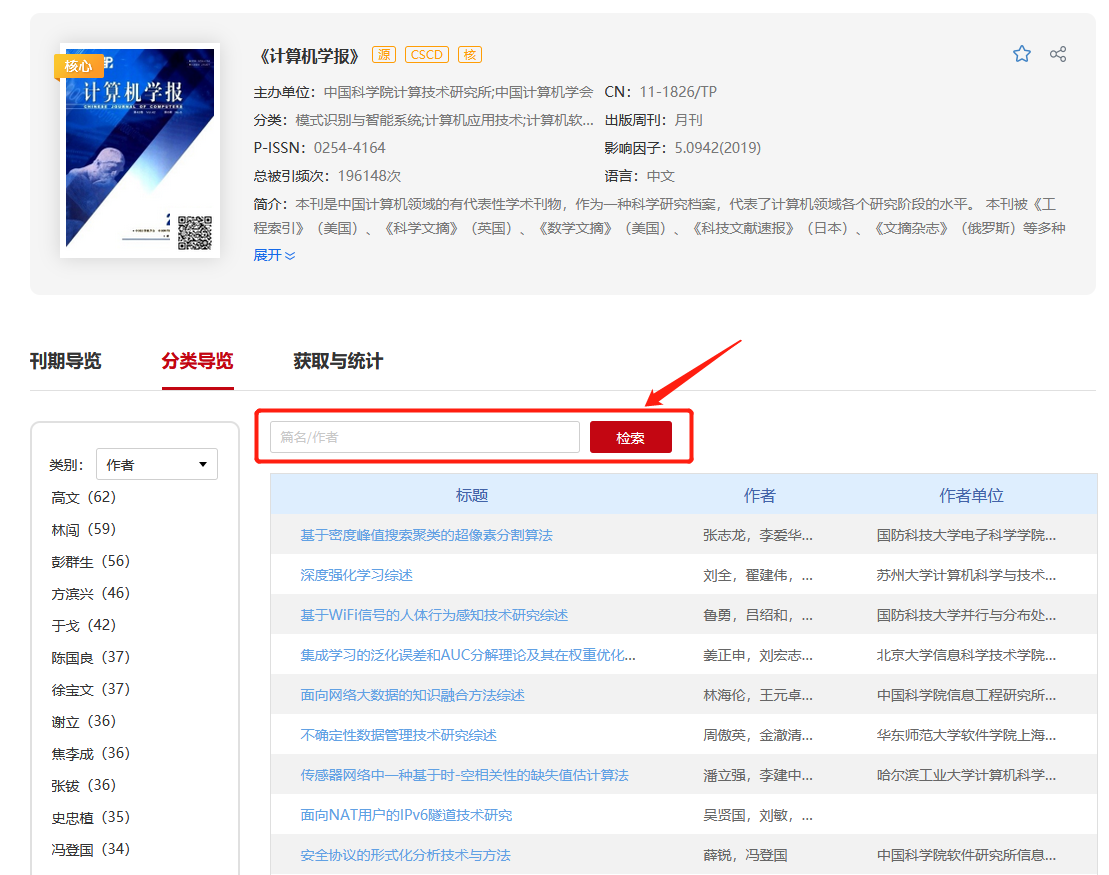Open article 集成学习的泛化误差和AUC分解理论
The width and height of the screenshot is (1109, 875).
[468, 655]
